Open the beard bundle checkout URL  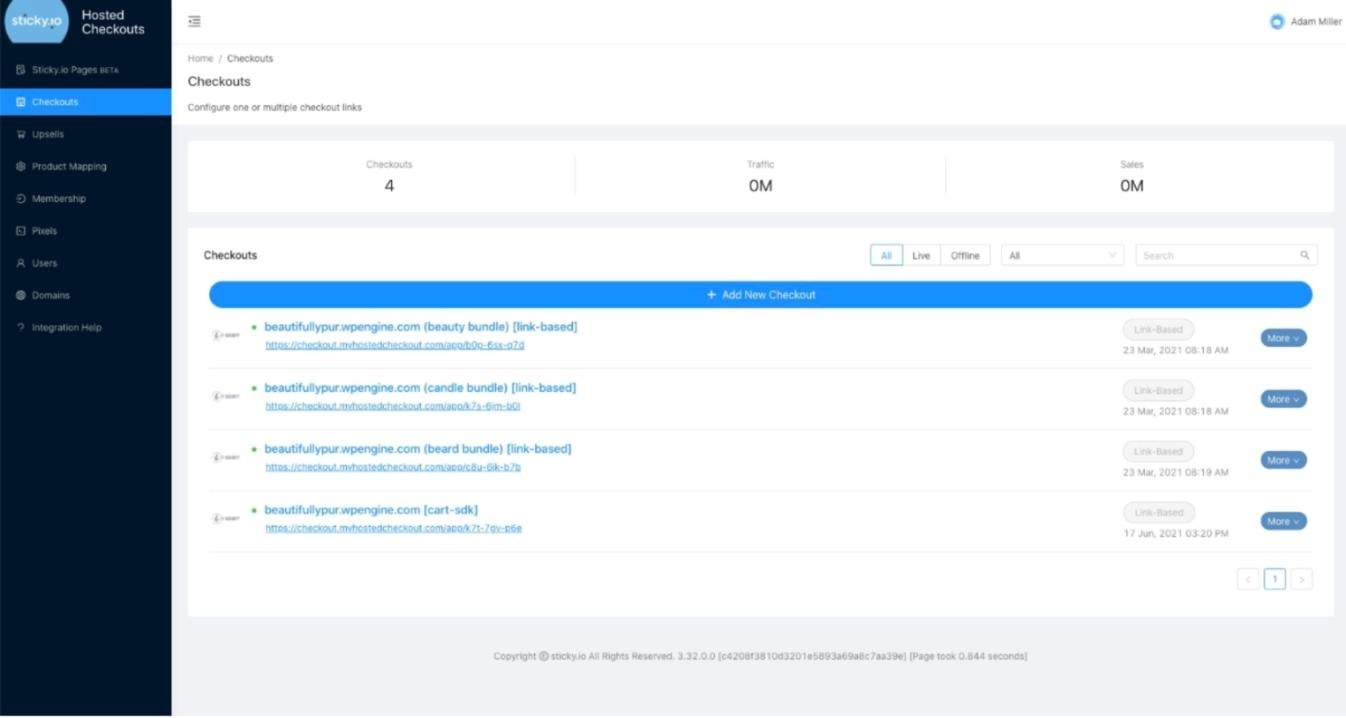click(393, 467)
